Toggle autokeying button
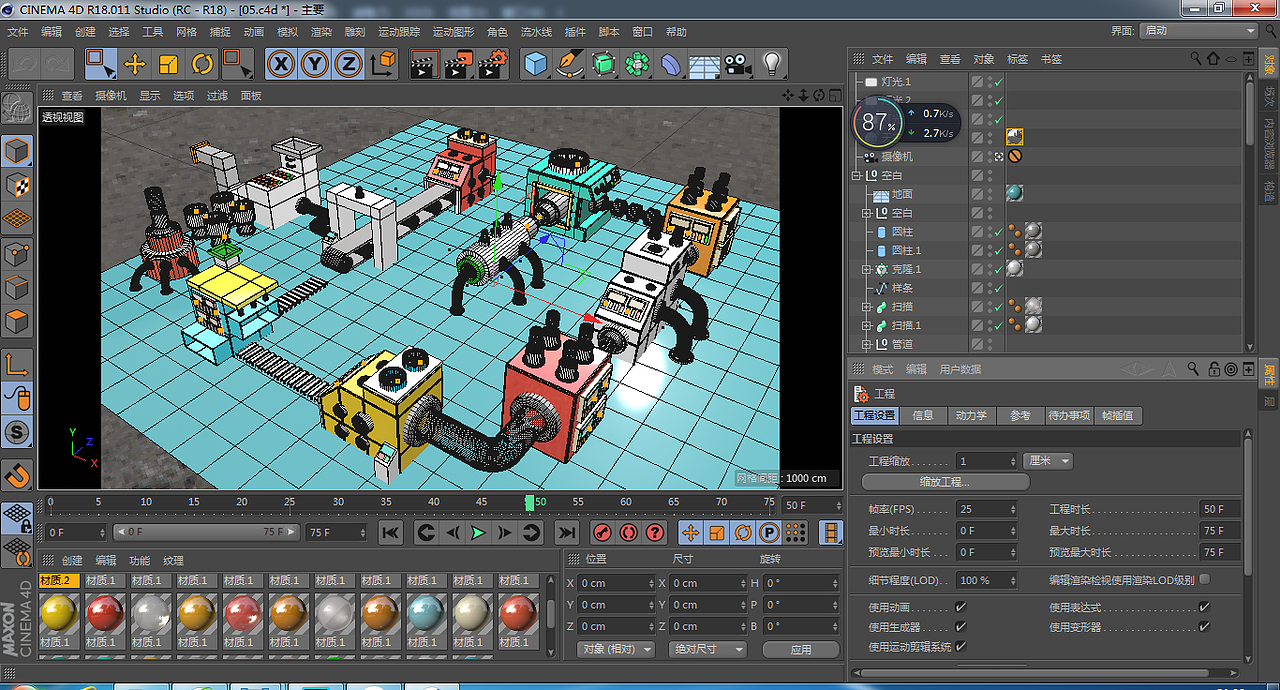Viewport: 1280px width, 690px height. pos(629,533)
